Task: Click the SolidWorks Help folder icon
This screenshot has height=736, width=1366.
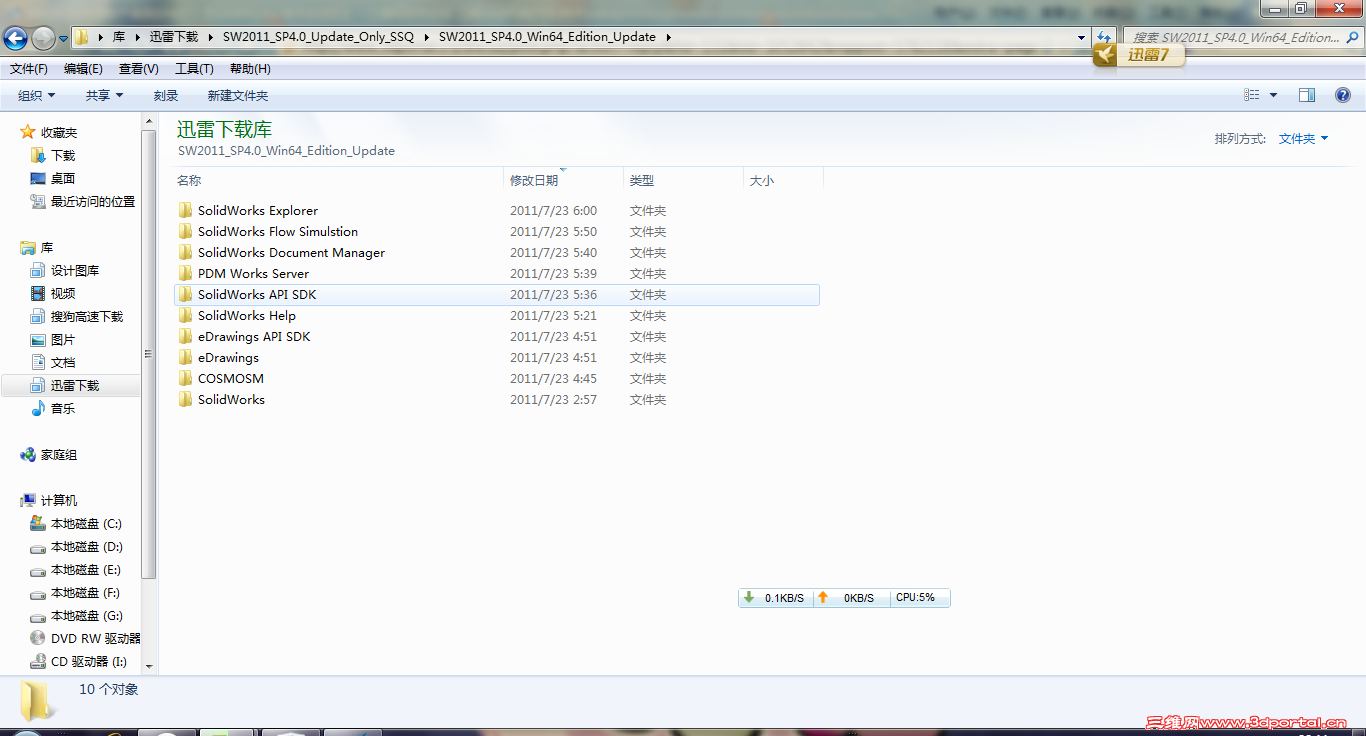Action: pos(185,316)
